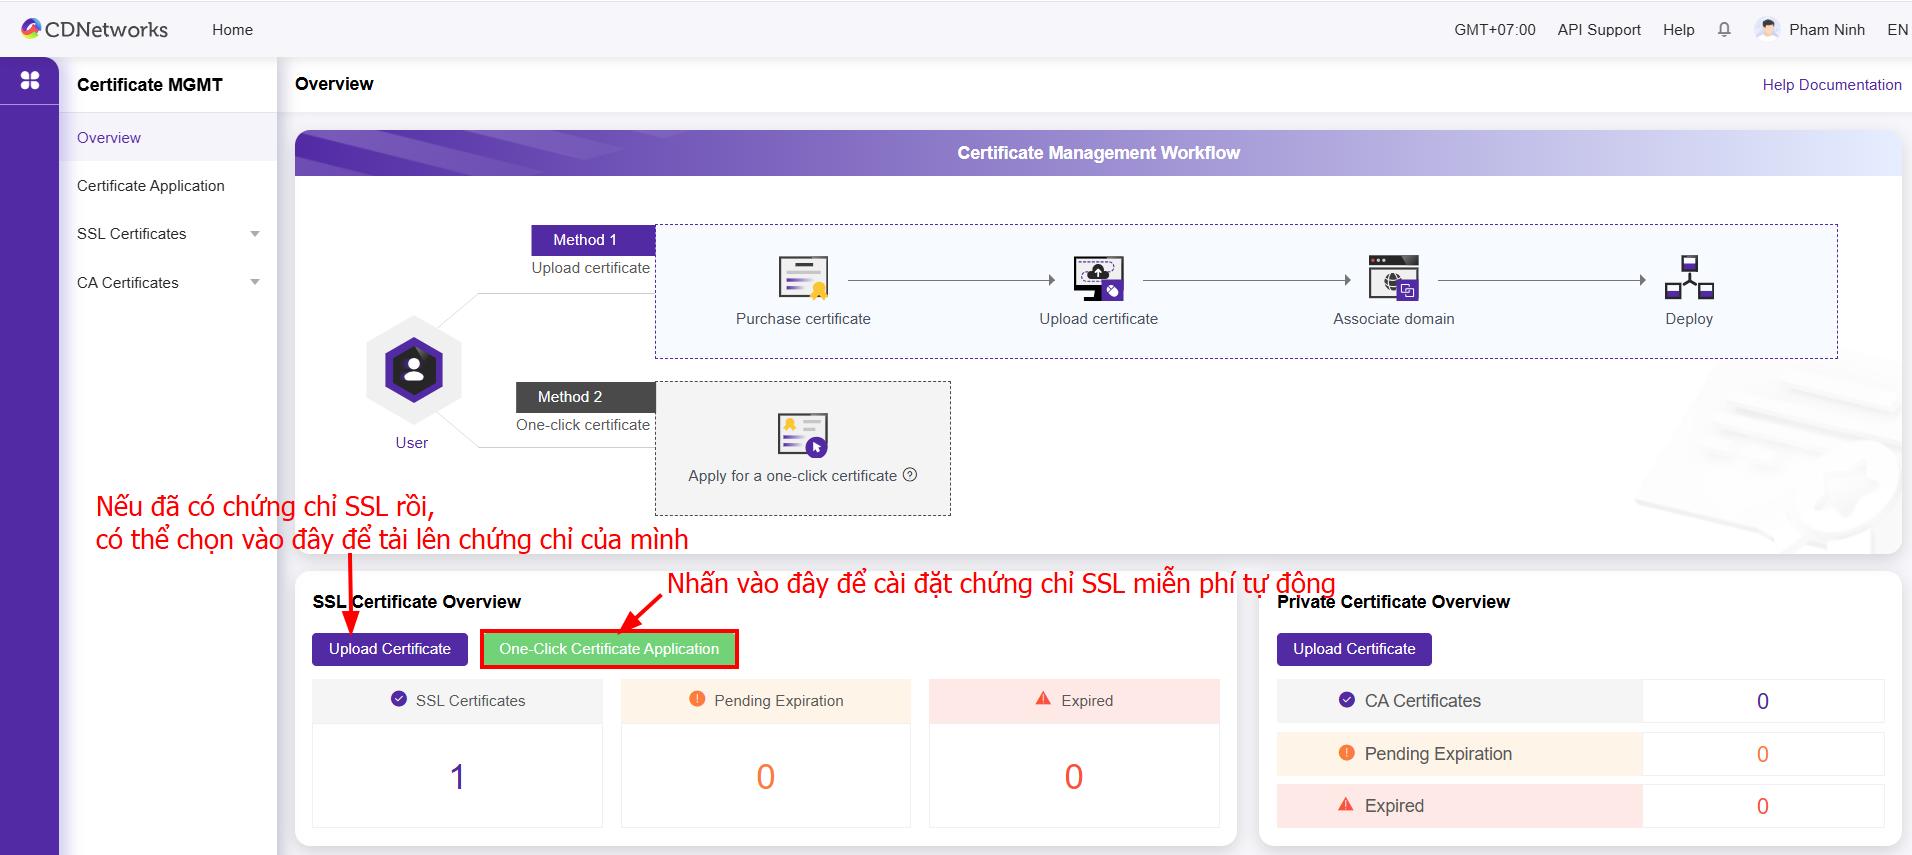This screenshot has height=855, width=1912.
Task: Click the help question mark beside one-click certificate
Action: coord(910,475)
